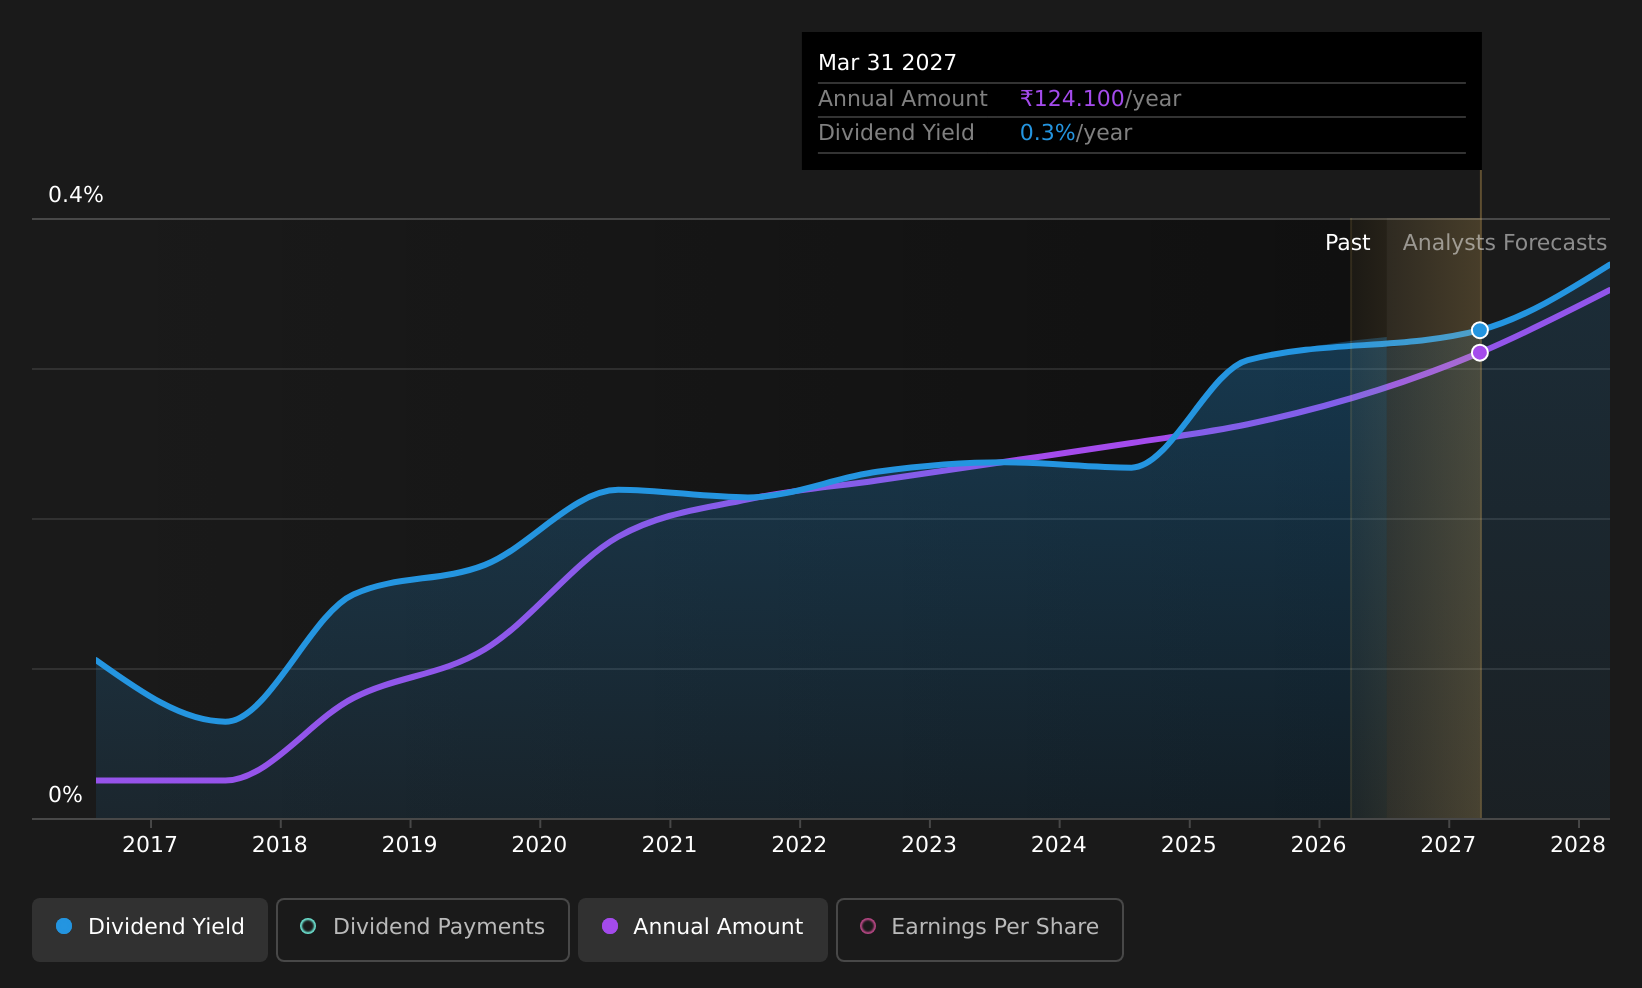Enable the Earnings Per Share series

(980, 929)
